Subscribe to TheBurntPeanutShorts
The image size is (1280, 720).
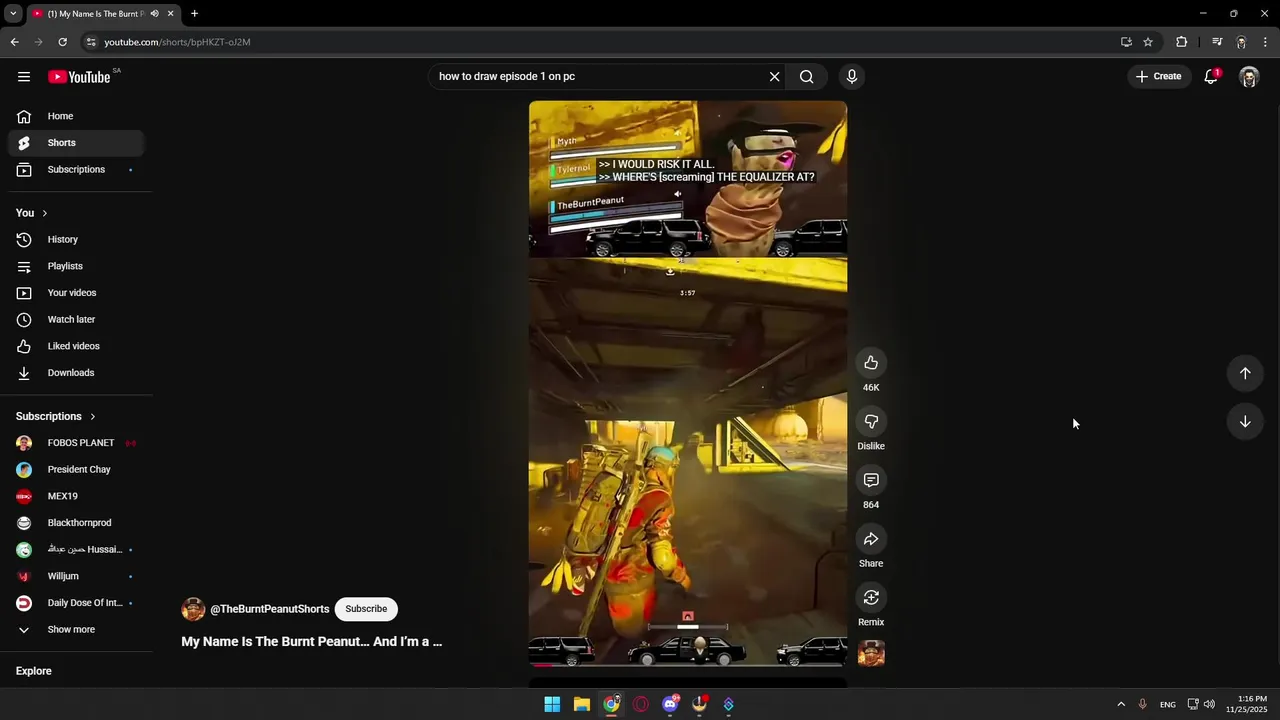366,609
